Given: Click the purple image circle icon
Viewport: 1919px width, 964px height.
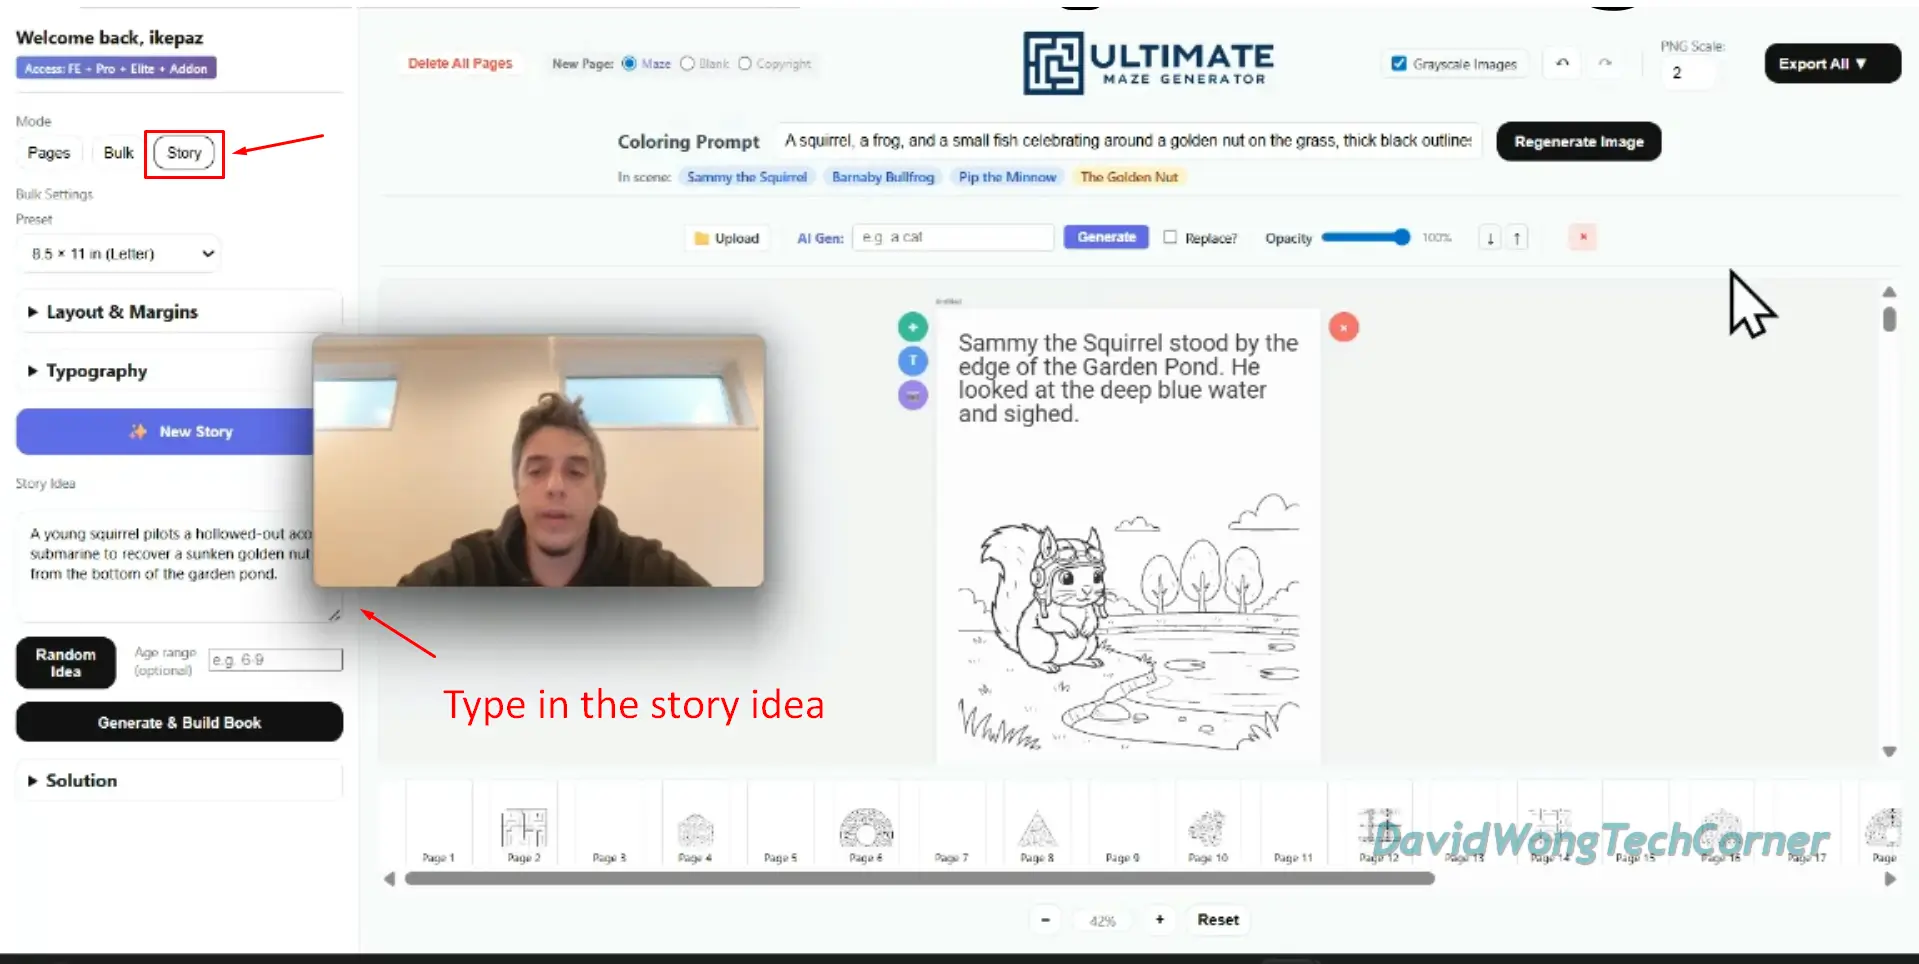Looking at the screenshot, I should (912, 395).
